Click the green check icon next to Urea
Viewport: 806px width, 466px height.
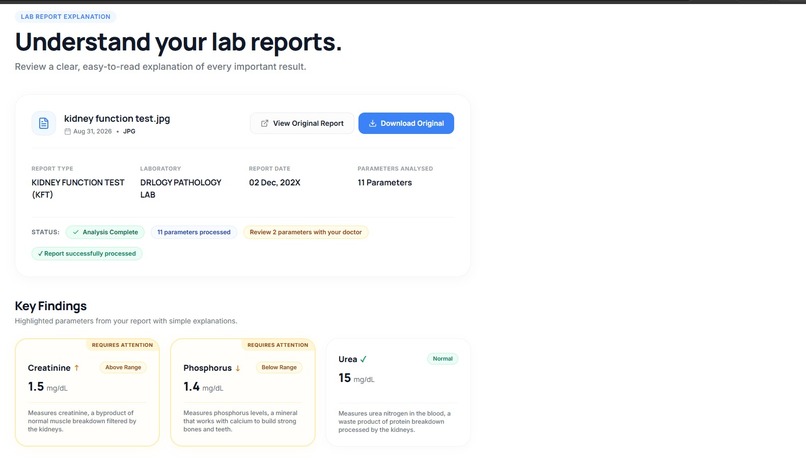point(363,359)
